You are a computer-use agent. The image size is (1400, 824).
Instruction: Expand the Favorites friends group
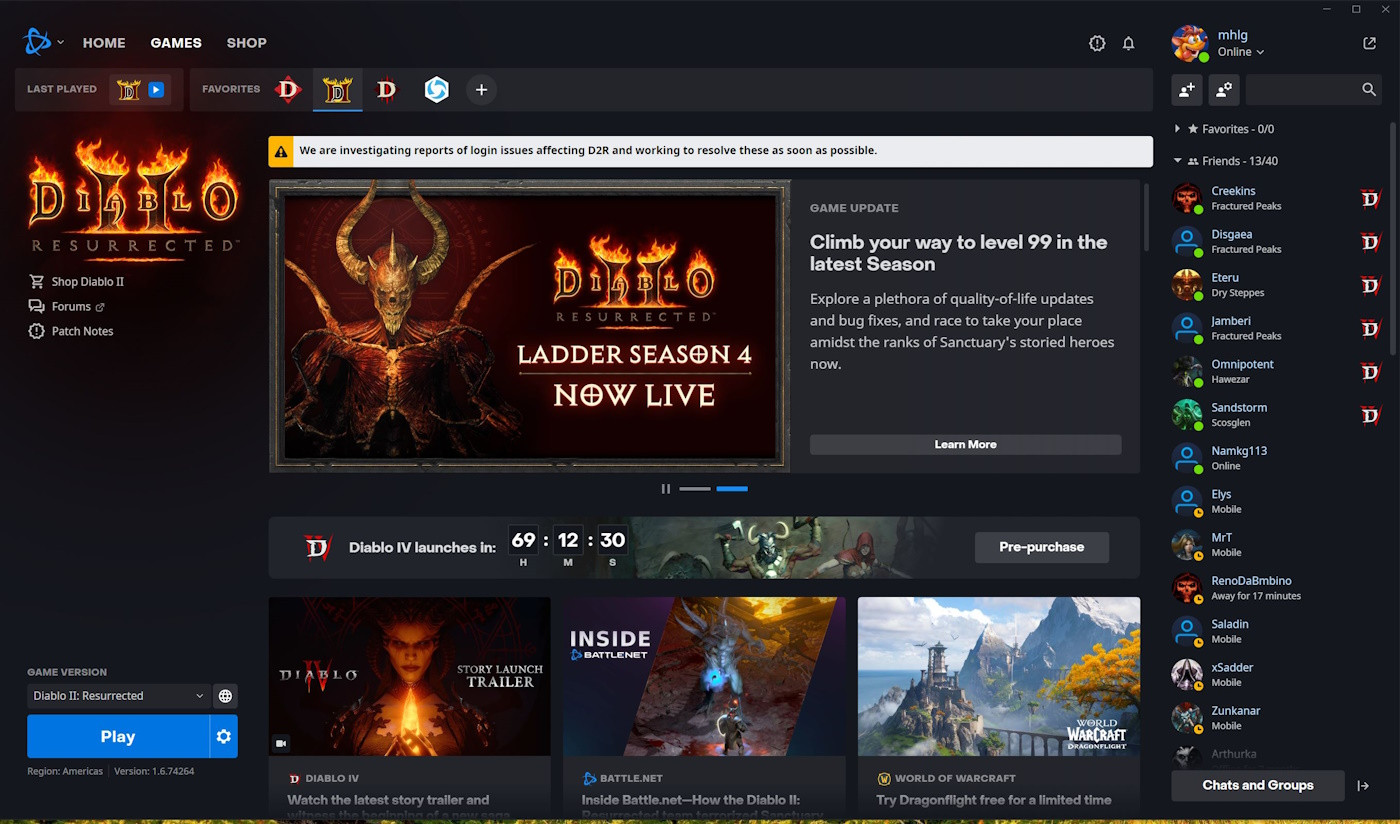pos(1178,129)
